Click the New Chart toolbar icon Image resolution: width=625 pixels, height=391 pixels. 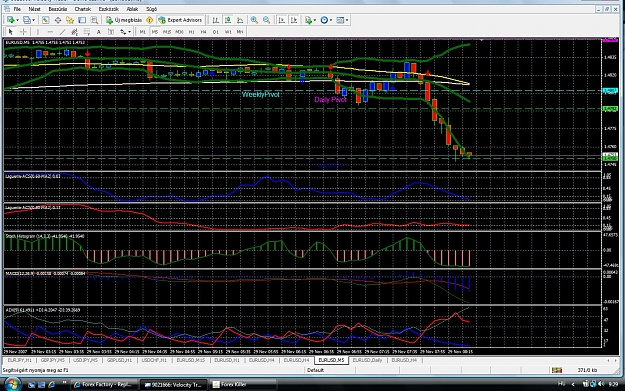point(11,20)
